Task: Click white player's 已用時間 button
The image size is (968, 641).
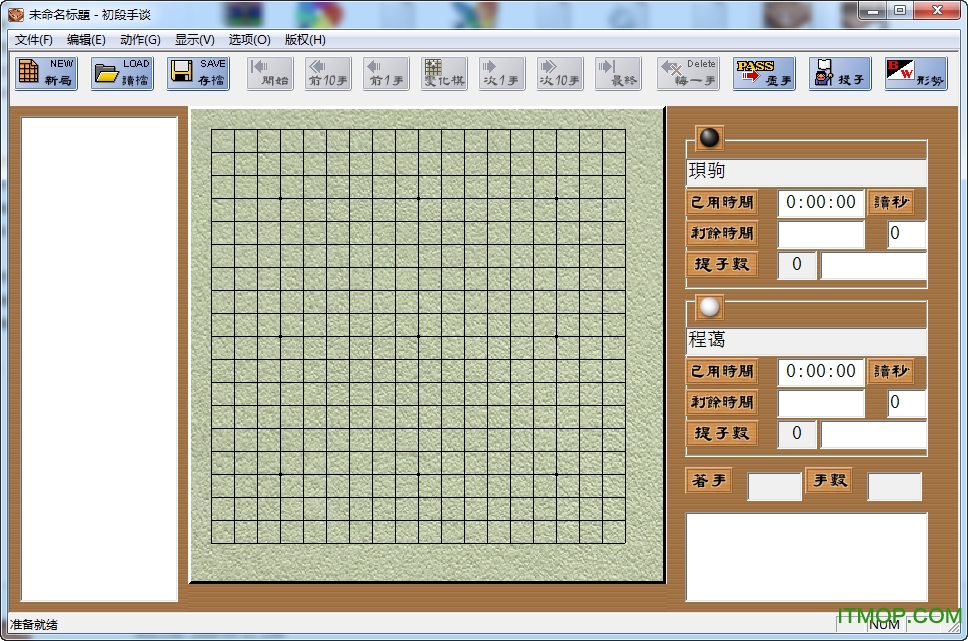Action: tap(722, 371)
